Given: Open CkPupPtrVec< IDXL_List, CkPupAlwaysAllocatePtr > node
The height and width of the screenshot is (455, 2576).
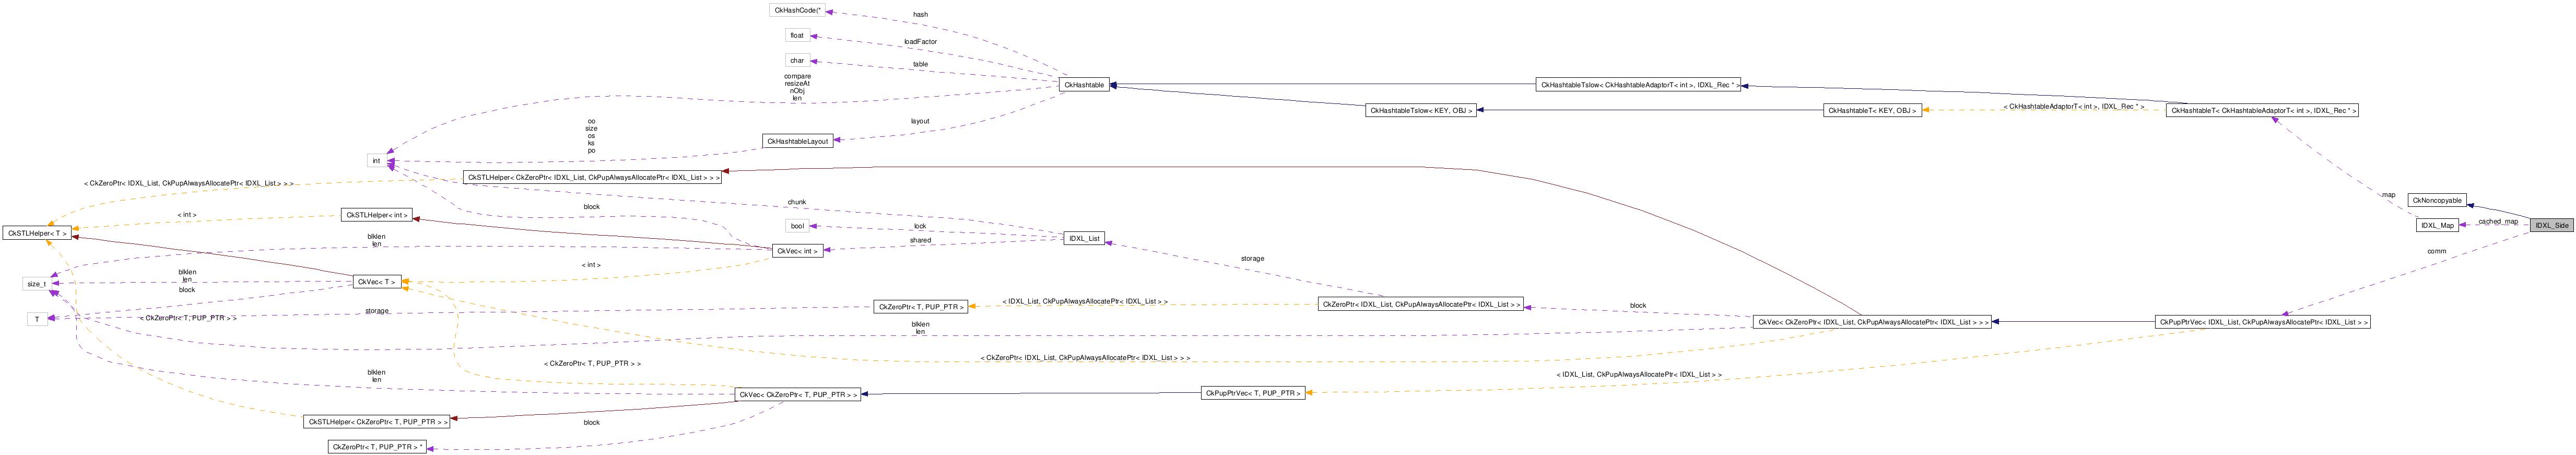Looking at the screenshot, I should pos(2262,322).
